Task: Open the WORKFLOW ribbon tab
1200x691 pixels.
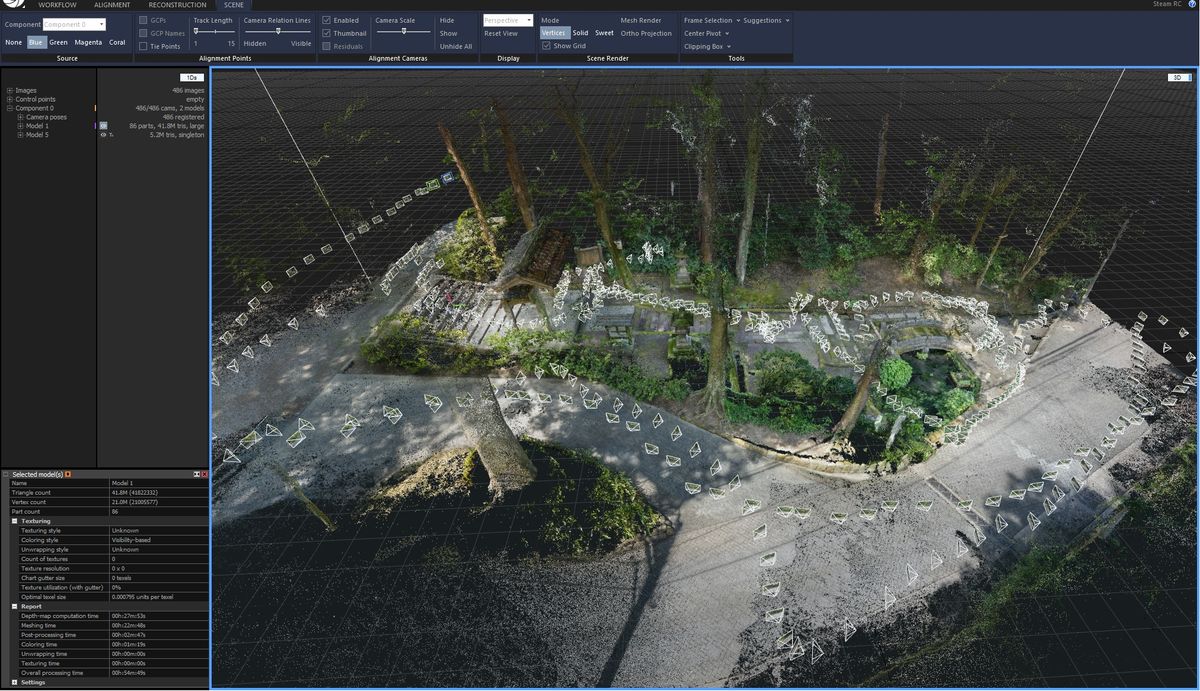Action: [x=57, y=5]
